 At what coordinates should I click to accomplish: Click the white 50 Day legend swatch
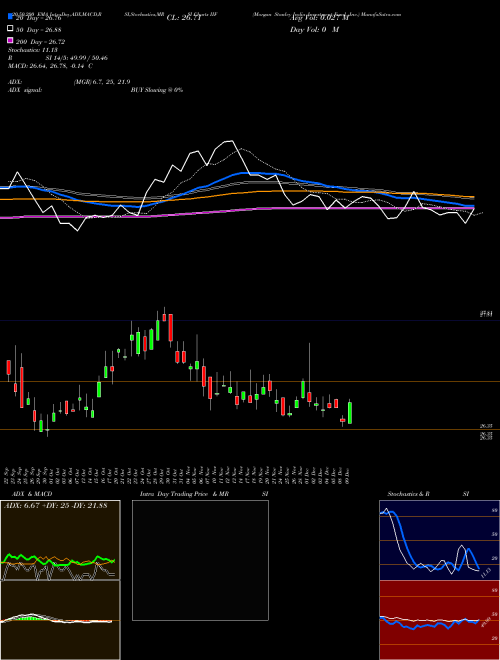tap(10, 29)
